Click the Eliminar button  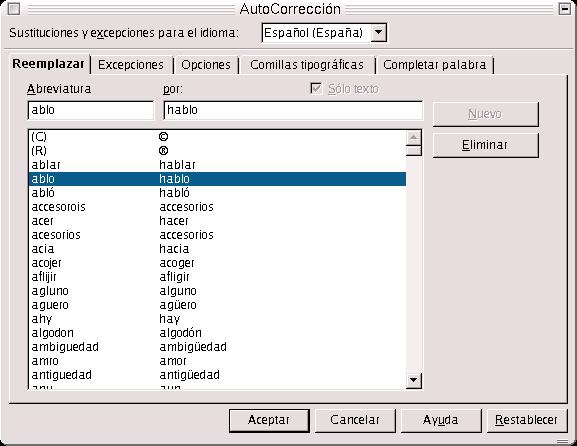(x=485, y=145)
